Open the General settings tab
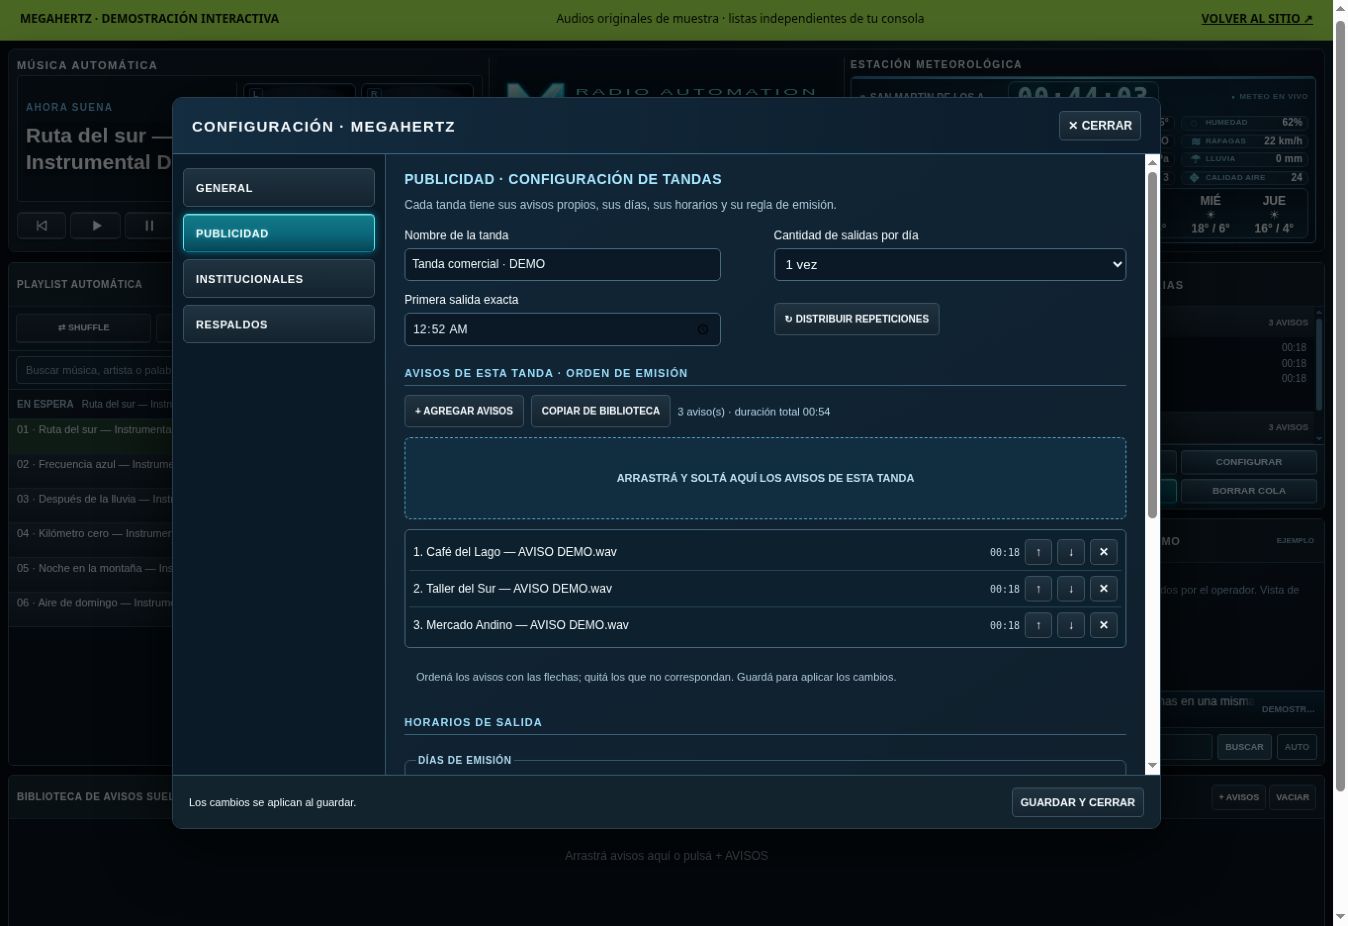This screenshot has width=1348, height=926. 279,188
